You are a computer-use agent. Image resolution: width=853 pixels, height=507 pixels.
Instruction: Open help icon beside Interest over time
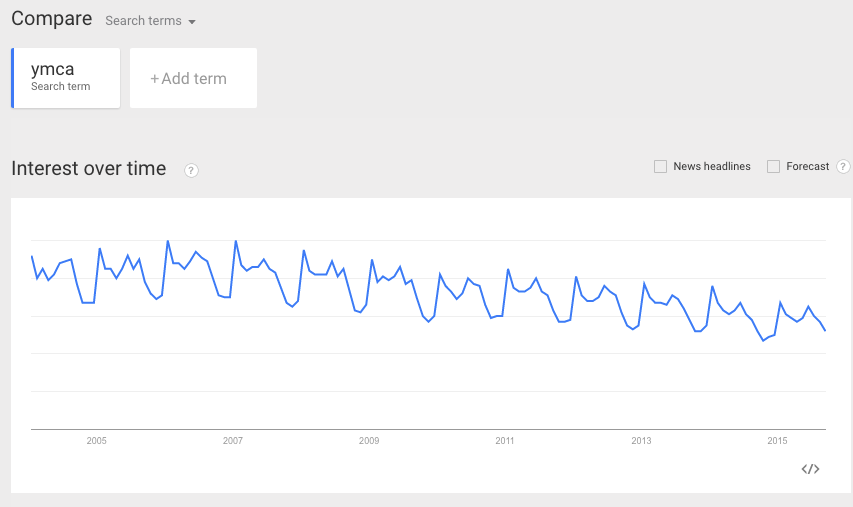click(x=191, y=170)
